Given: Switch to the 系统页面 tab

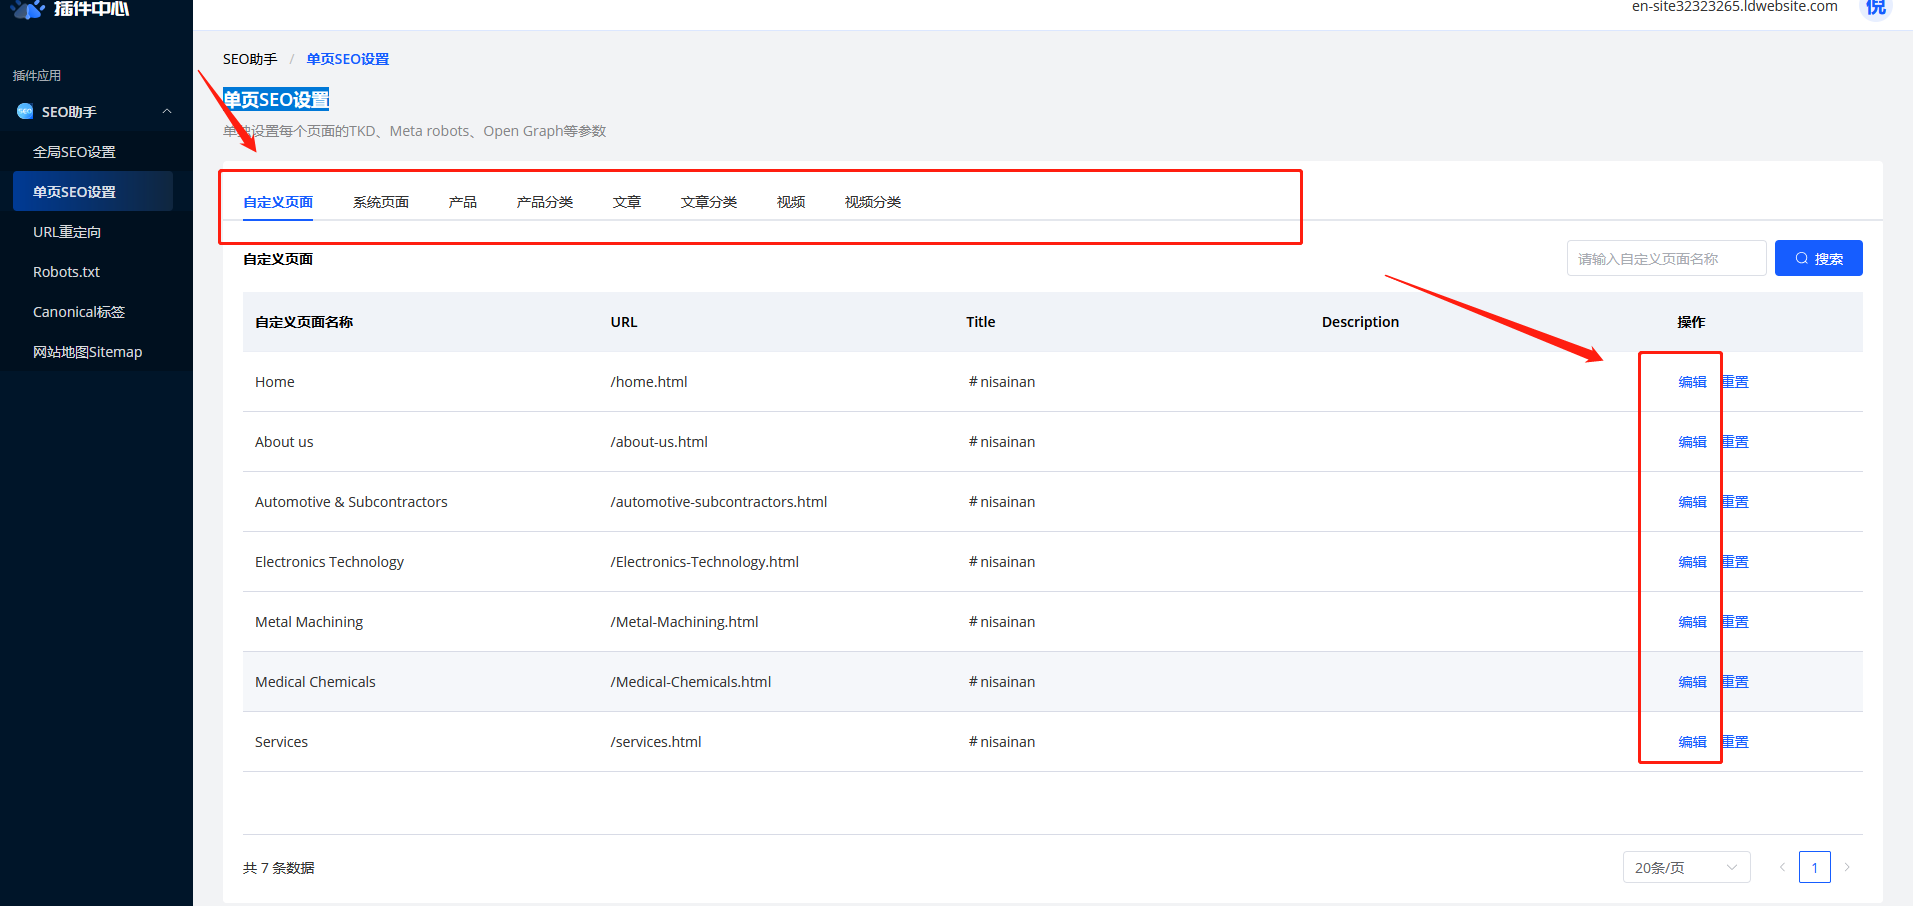Looking at the screenshot, I should point(380,202).
